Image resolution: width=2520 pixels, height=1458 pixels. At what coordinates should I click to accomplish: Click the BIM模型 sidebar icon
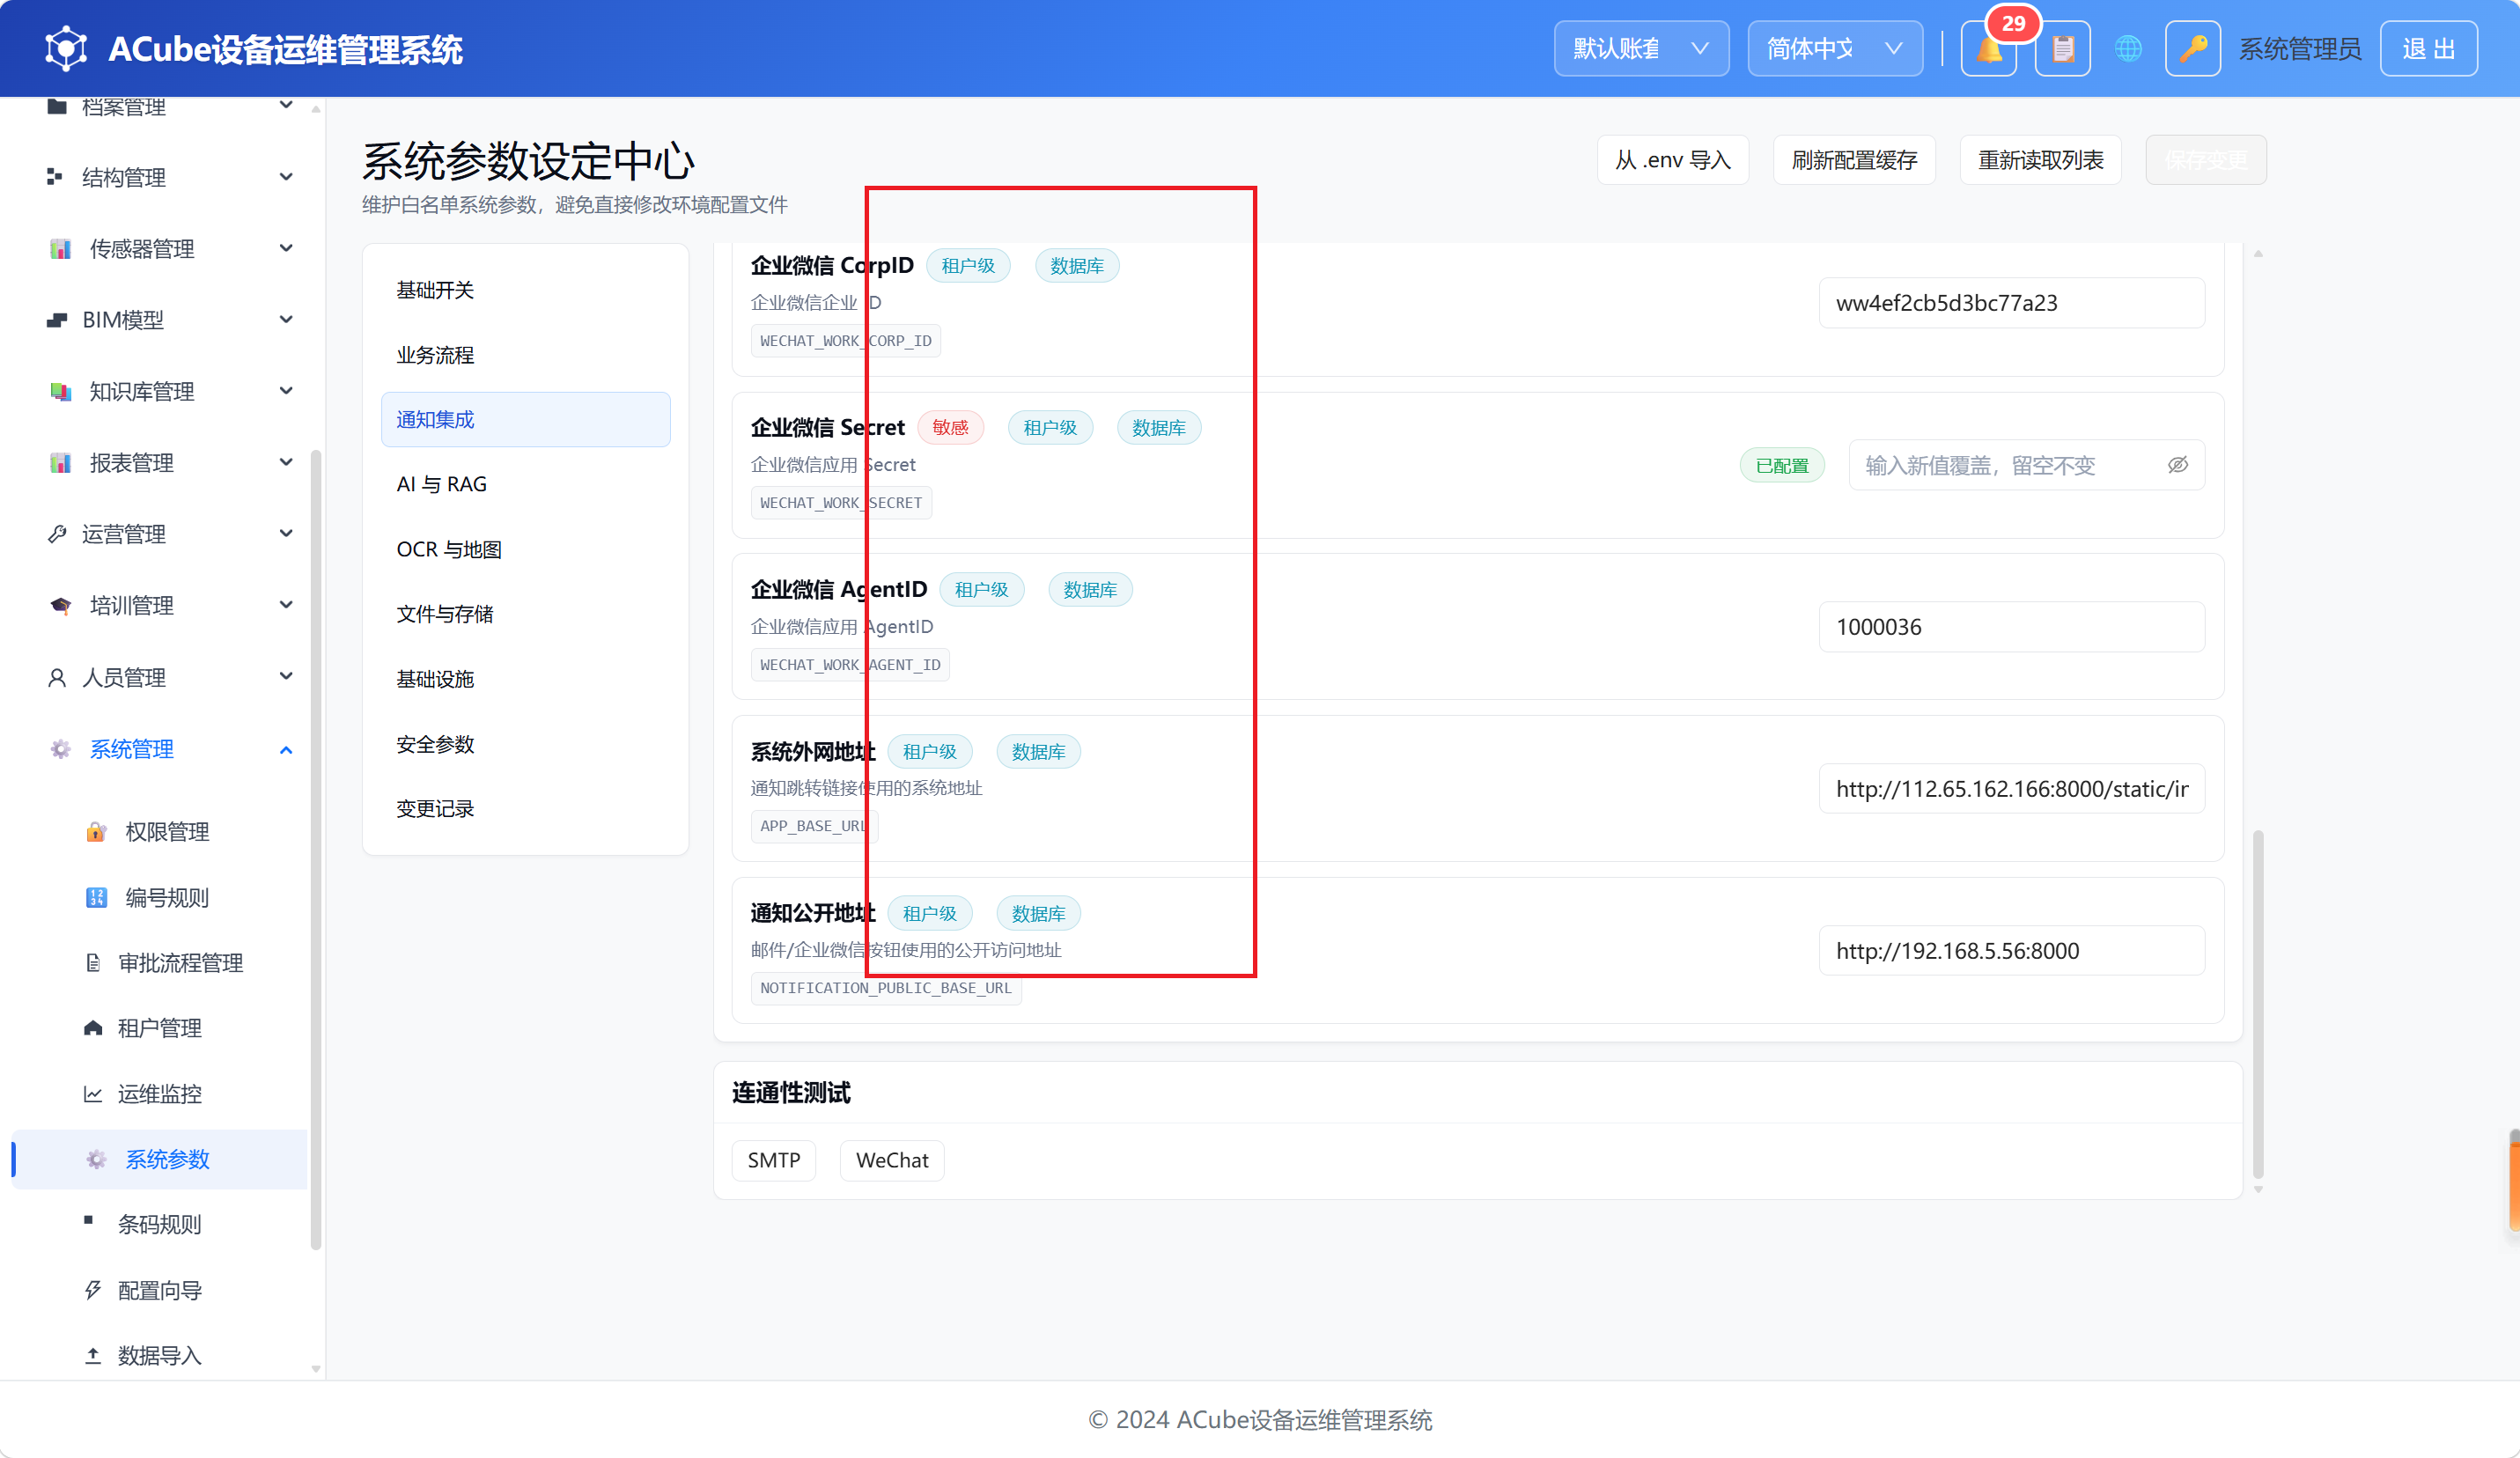click(57, 320)
